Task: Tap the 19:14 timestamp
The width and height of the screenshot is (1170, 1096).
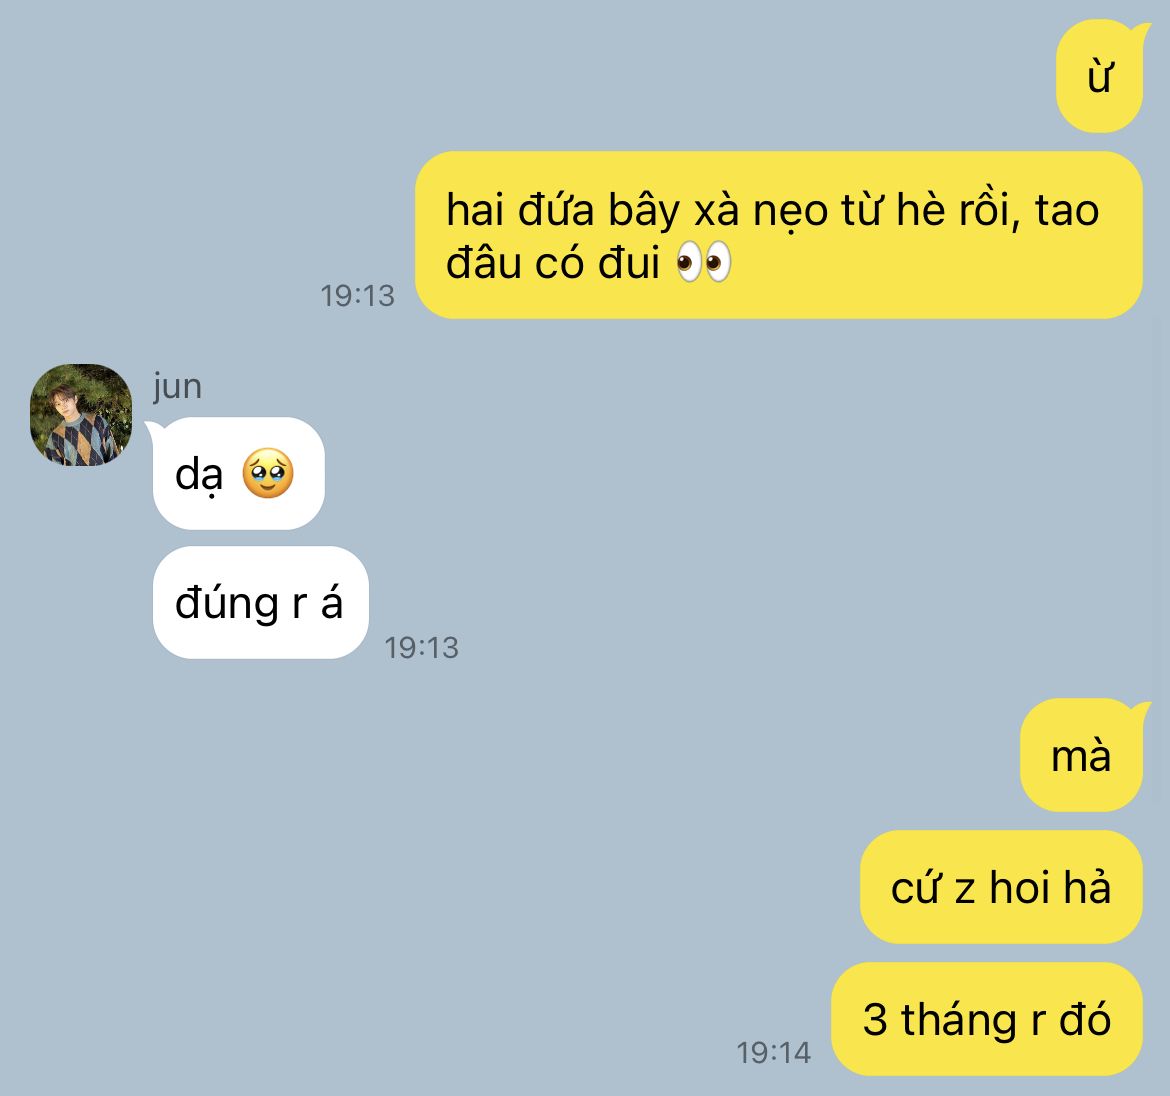Action: pyautogui.click(x=773, y=1053)
